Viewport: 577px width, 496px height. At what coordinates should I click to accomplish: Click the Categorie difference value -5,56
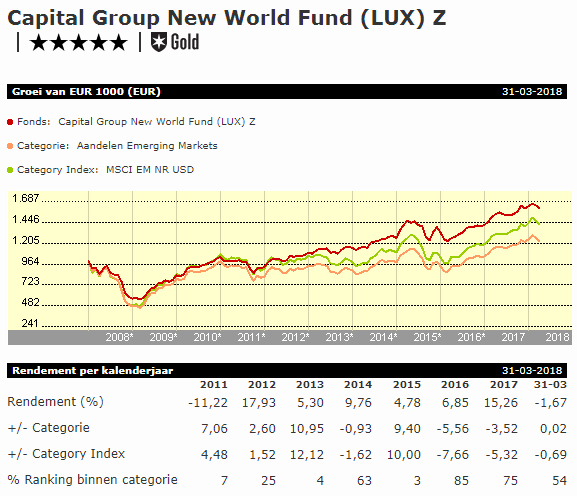pos(453,429)
